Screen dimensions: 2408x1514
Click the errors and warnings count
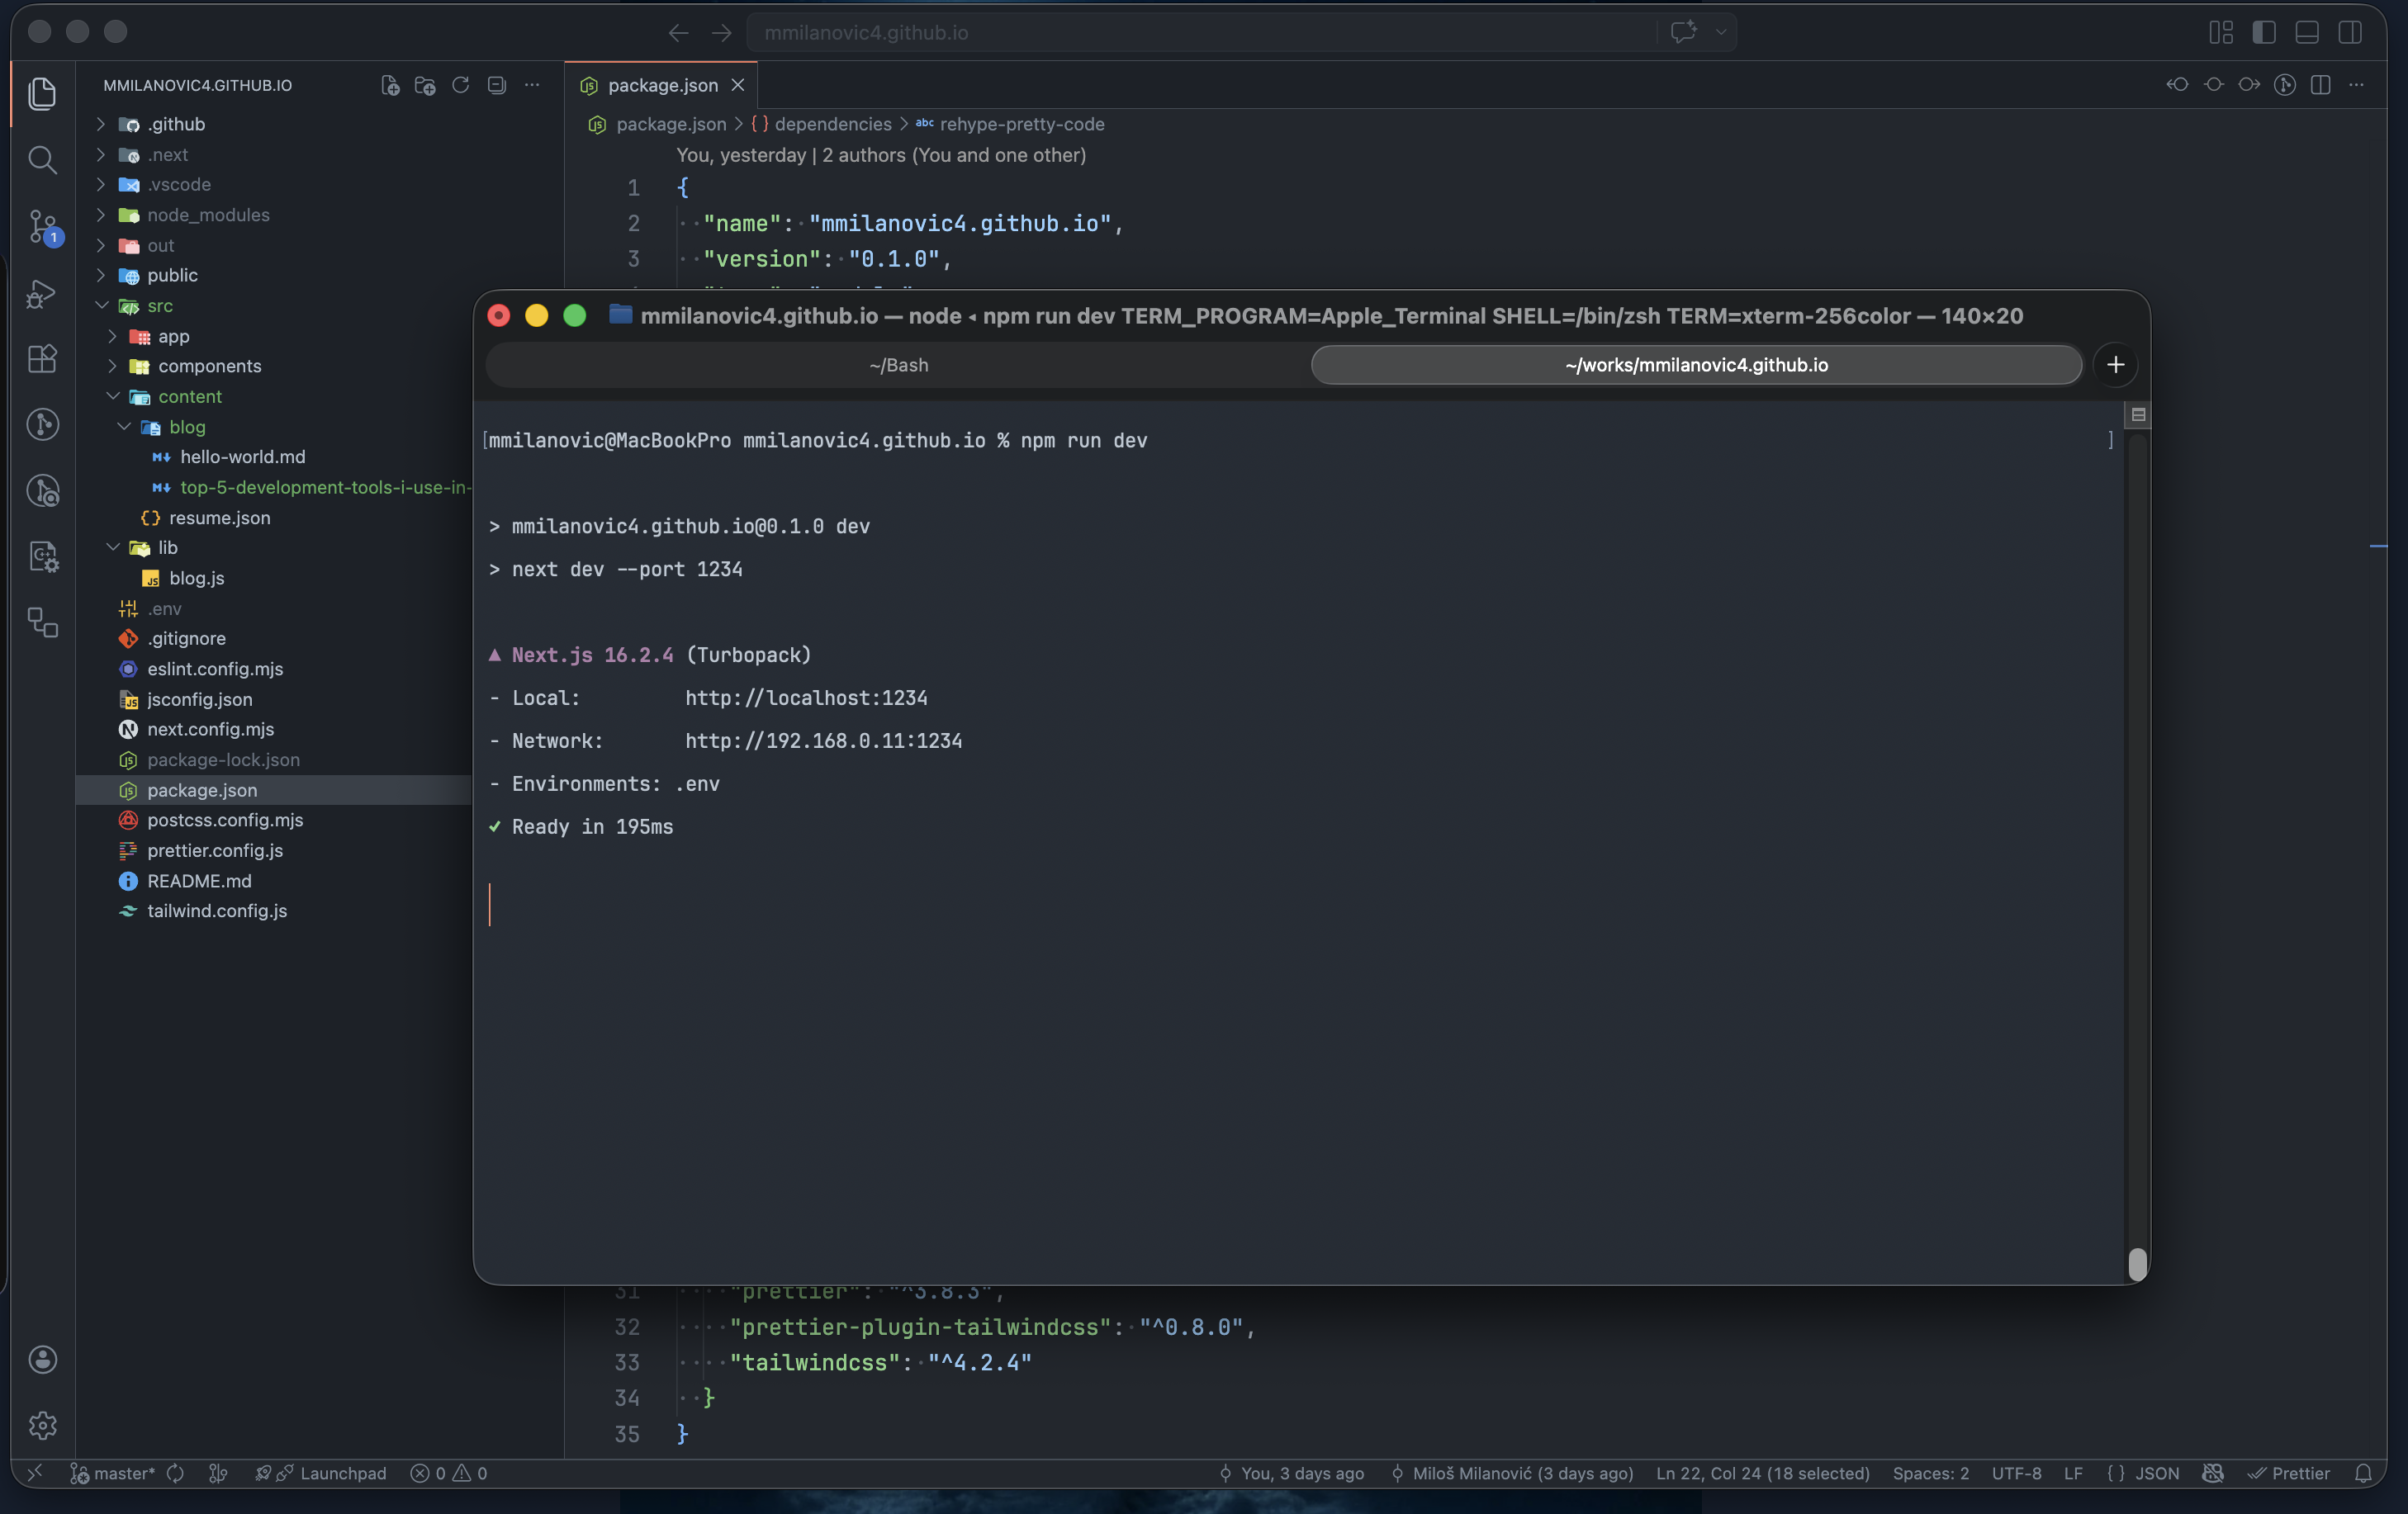449,1473
